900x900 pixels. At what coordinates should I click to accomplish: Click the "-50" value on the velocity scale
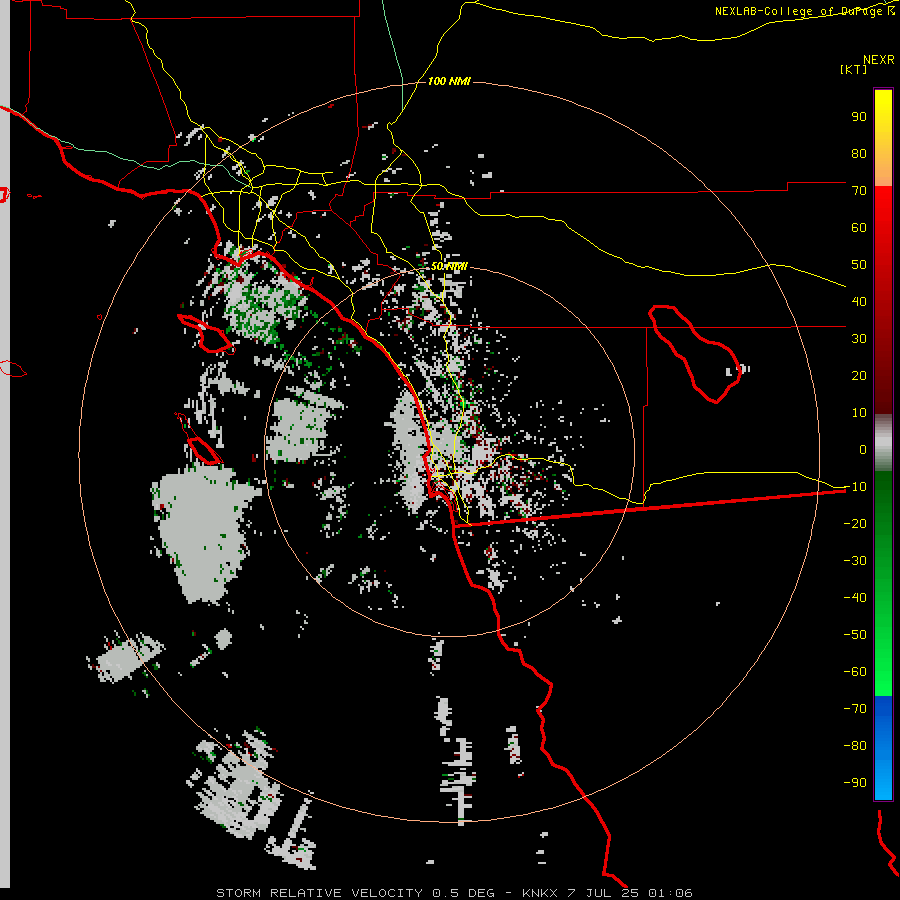[x=855, y=635]
